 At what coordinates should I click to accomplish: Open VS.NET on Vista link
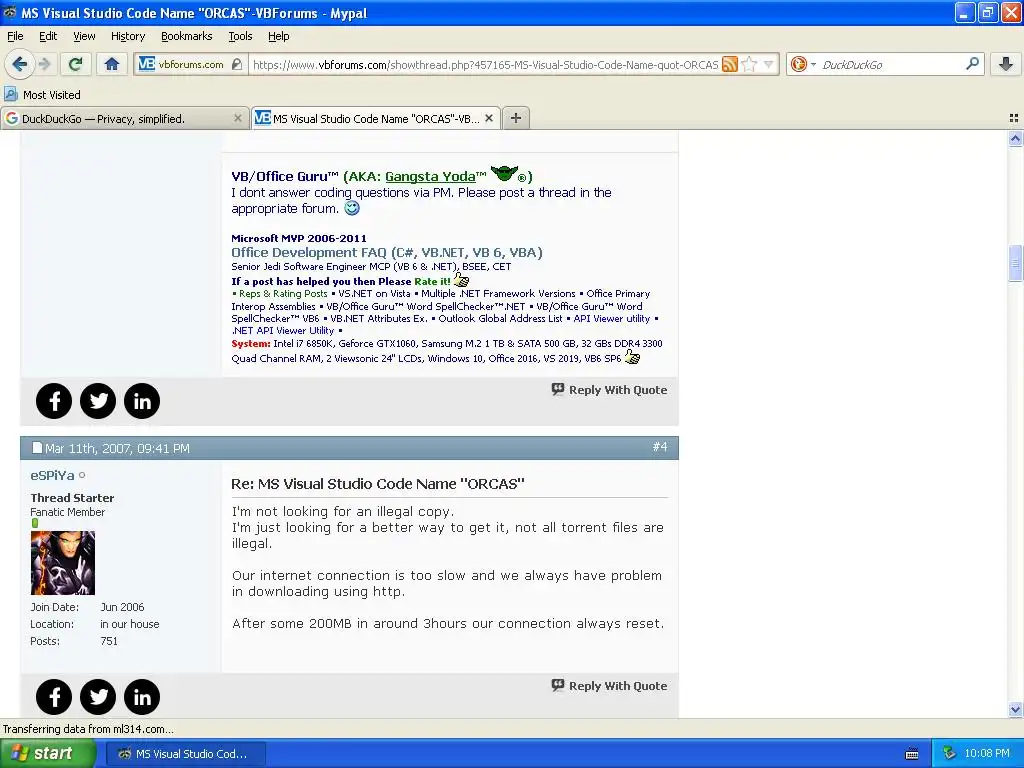pyautogui.click(x=374, y=294)
